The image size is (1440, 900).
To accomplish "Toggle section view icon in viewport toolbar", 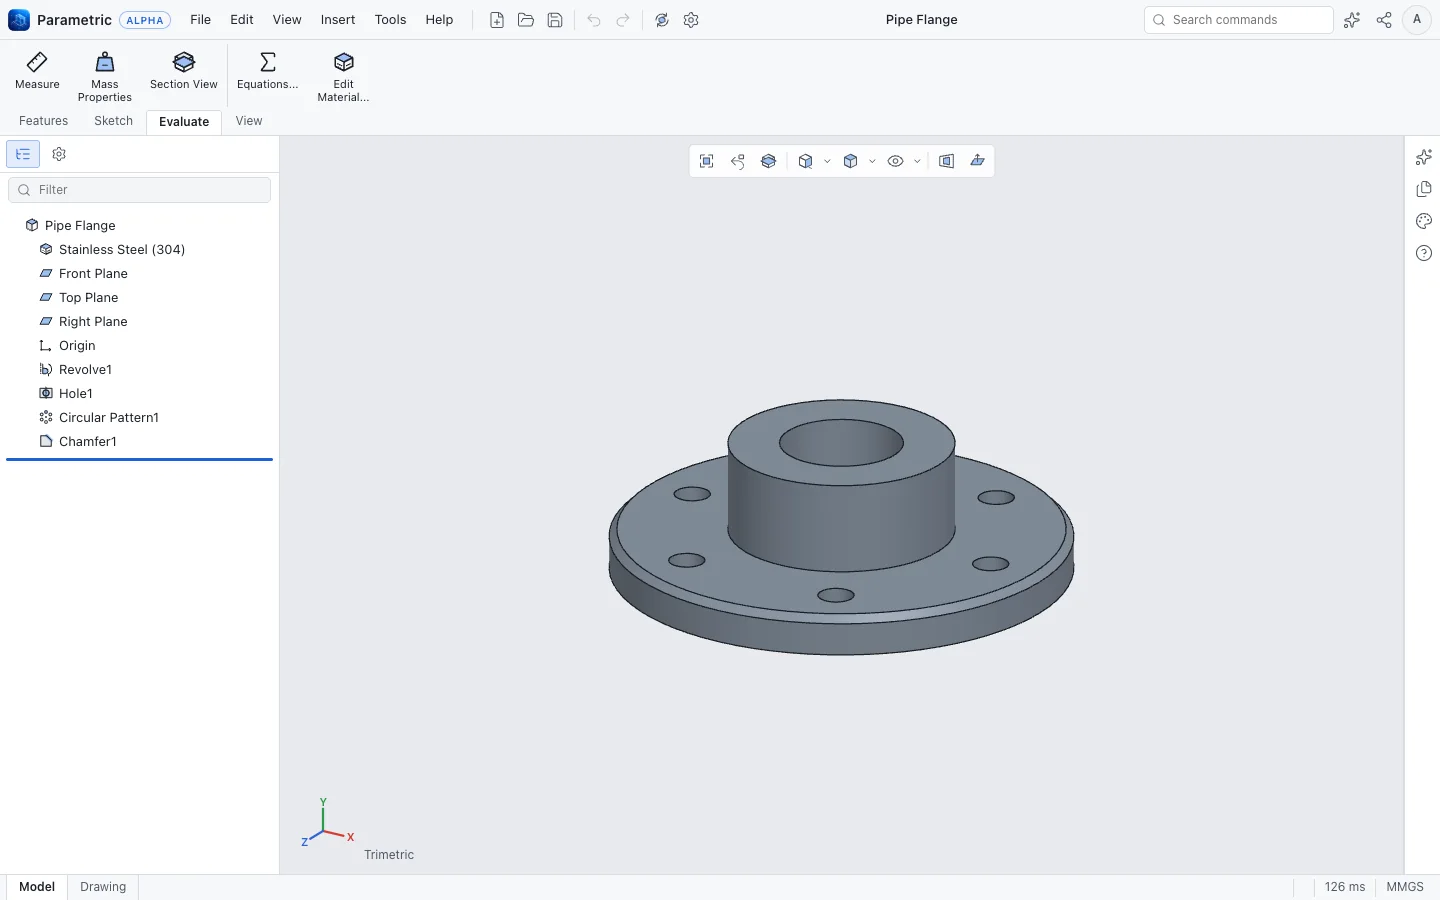I will click(x=769, y=161).
